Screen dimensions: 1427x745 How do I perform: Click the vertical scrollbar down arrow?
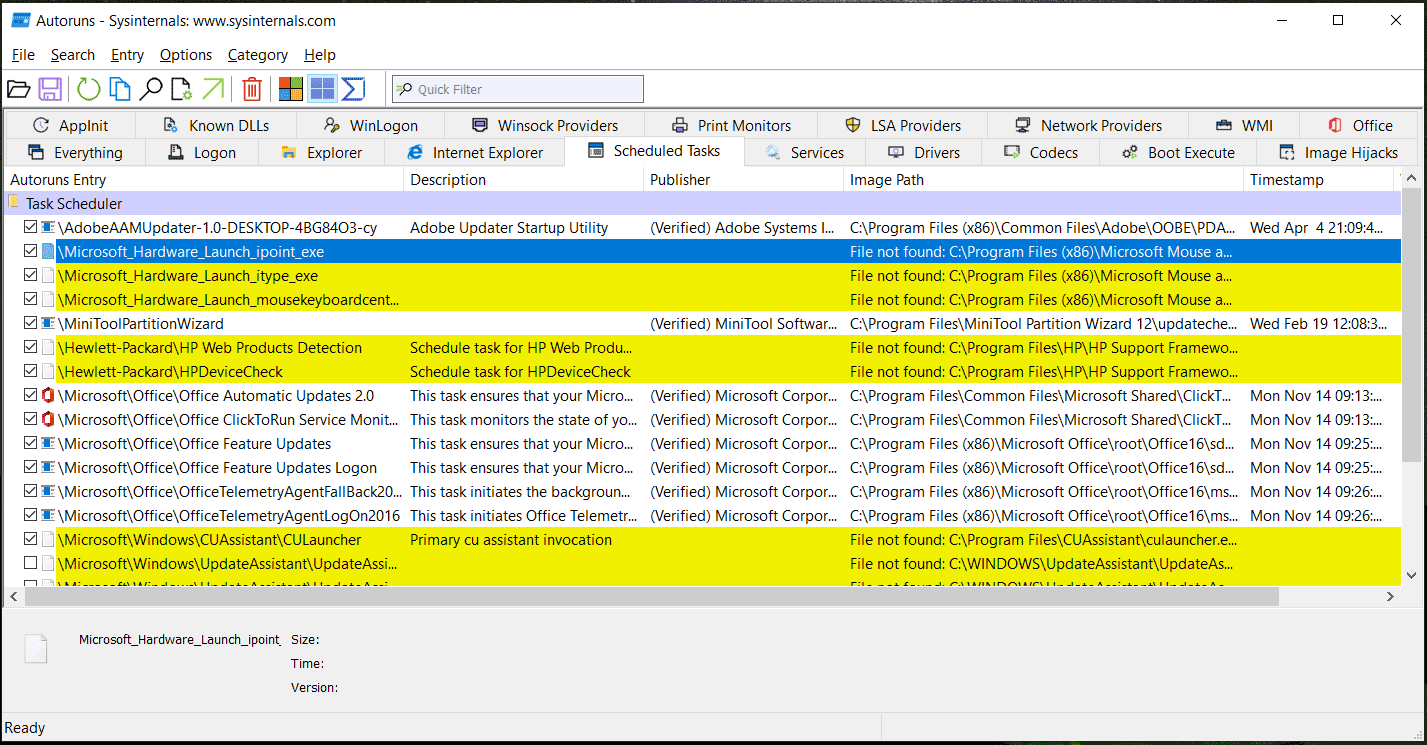click(x=1411, y=575)
